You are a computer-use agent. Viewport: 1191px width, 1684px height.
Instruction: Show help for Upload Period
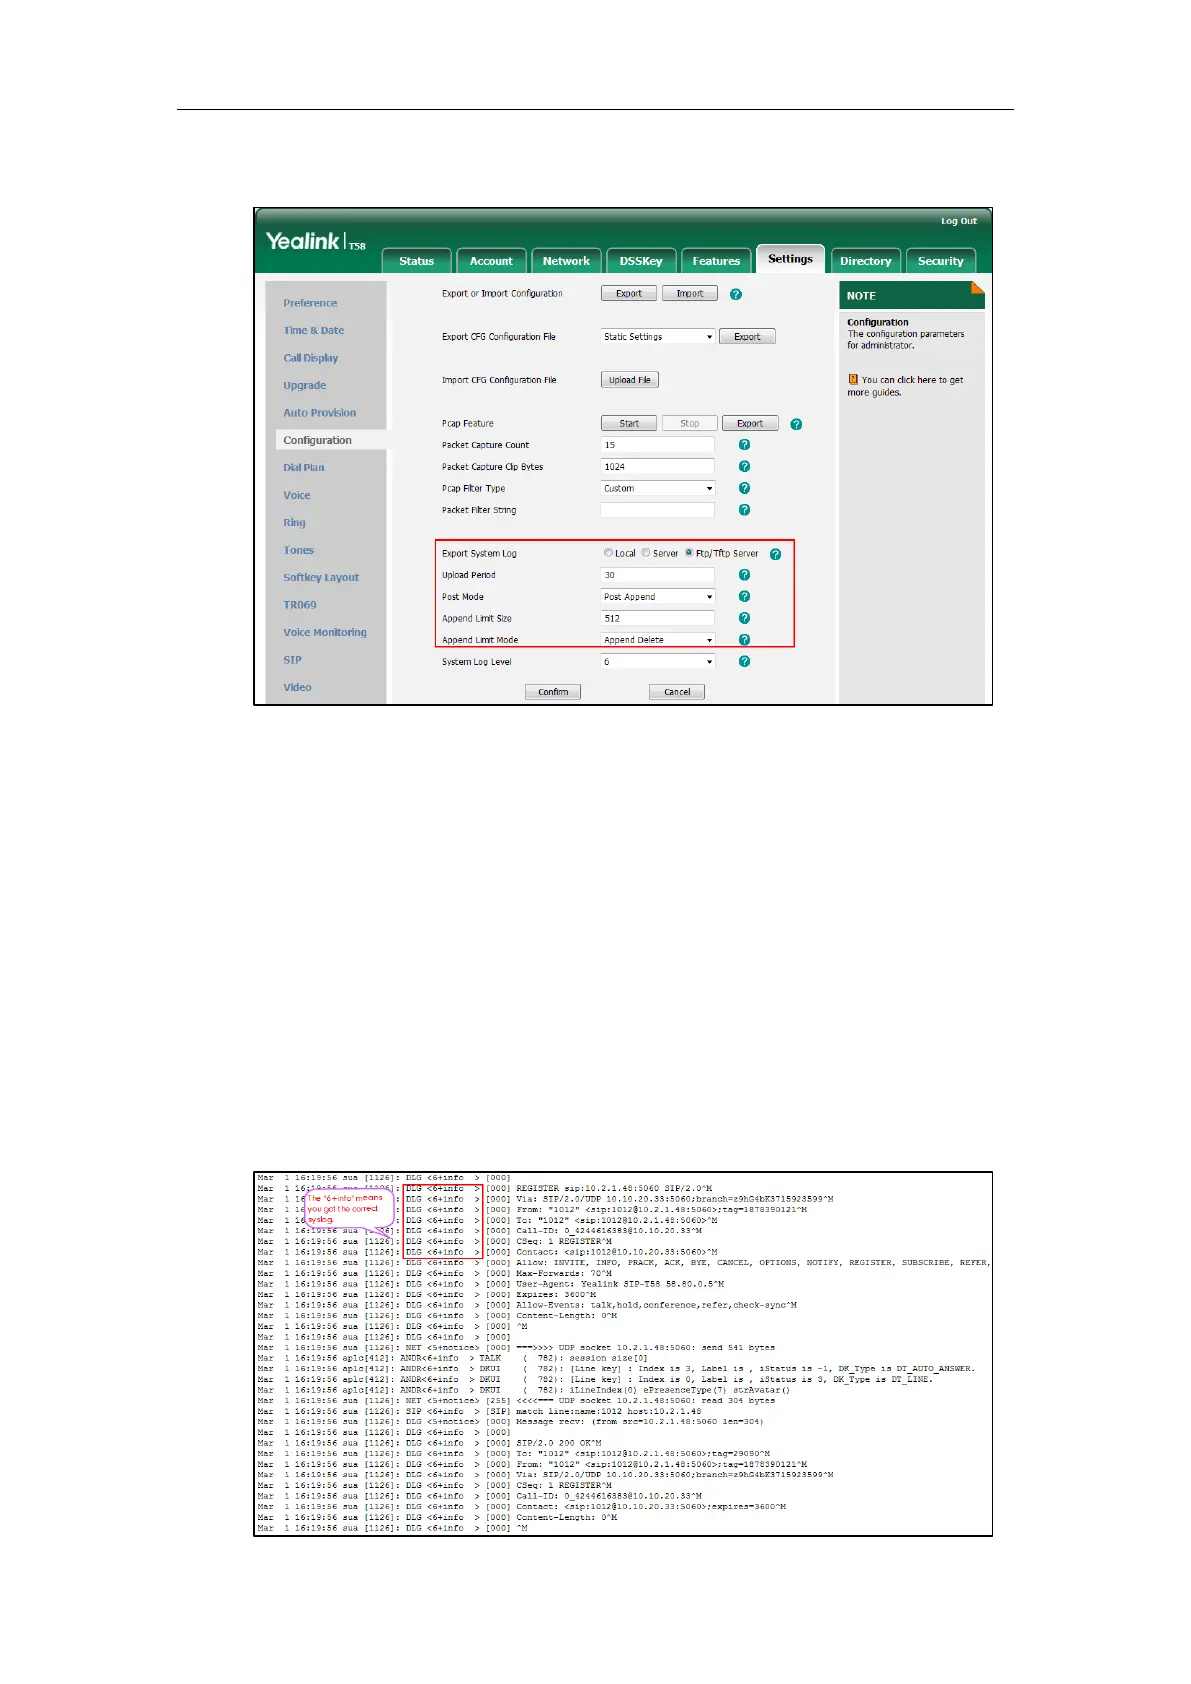744,575
